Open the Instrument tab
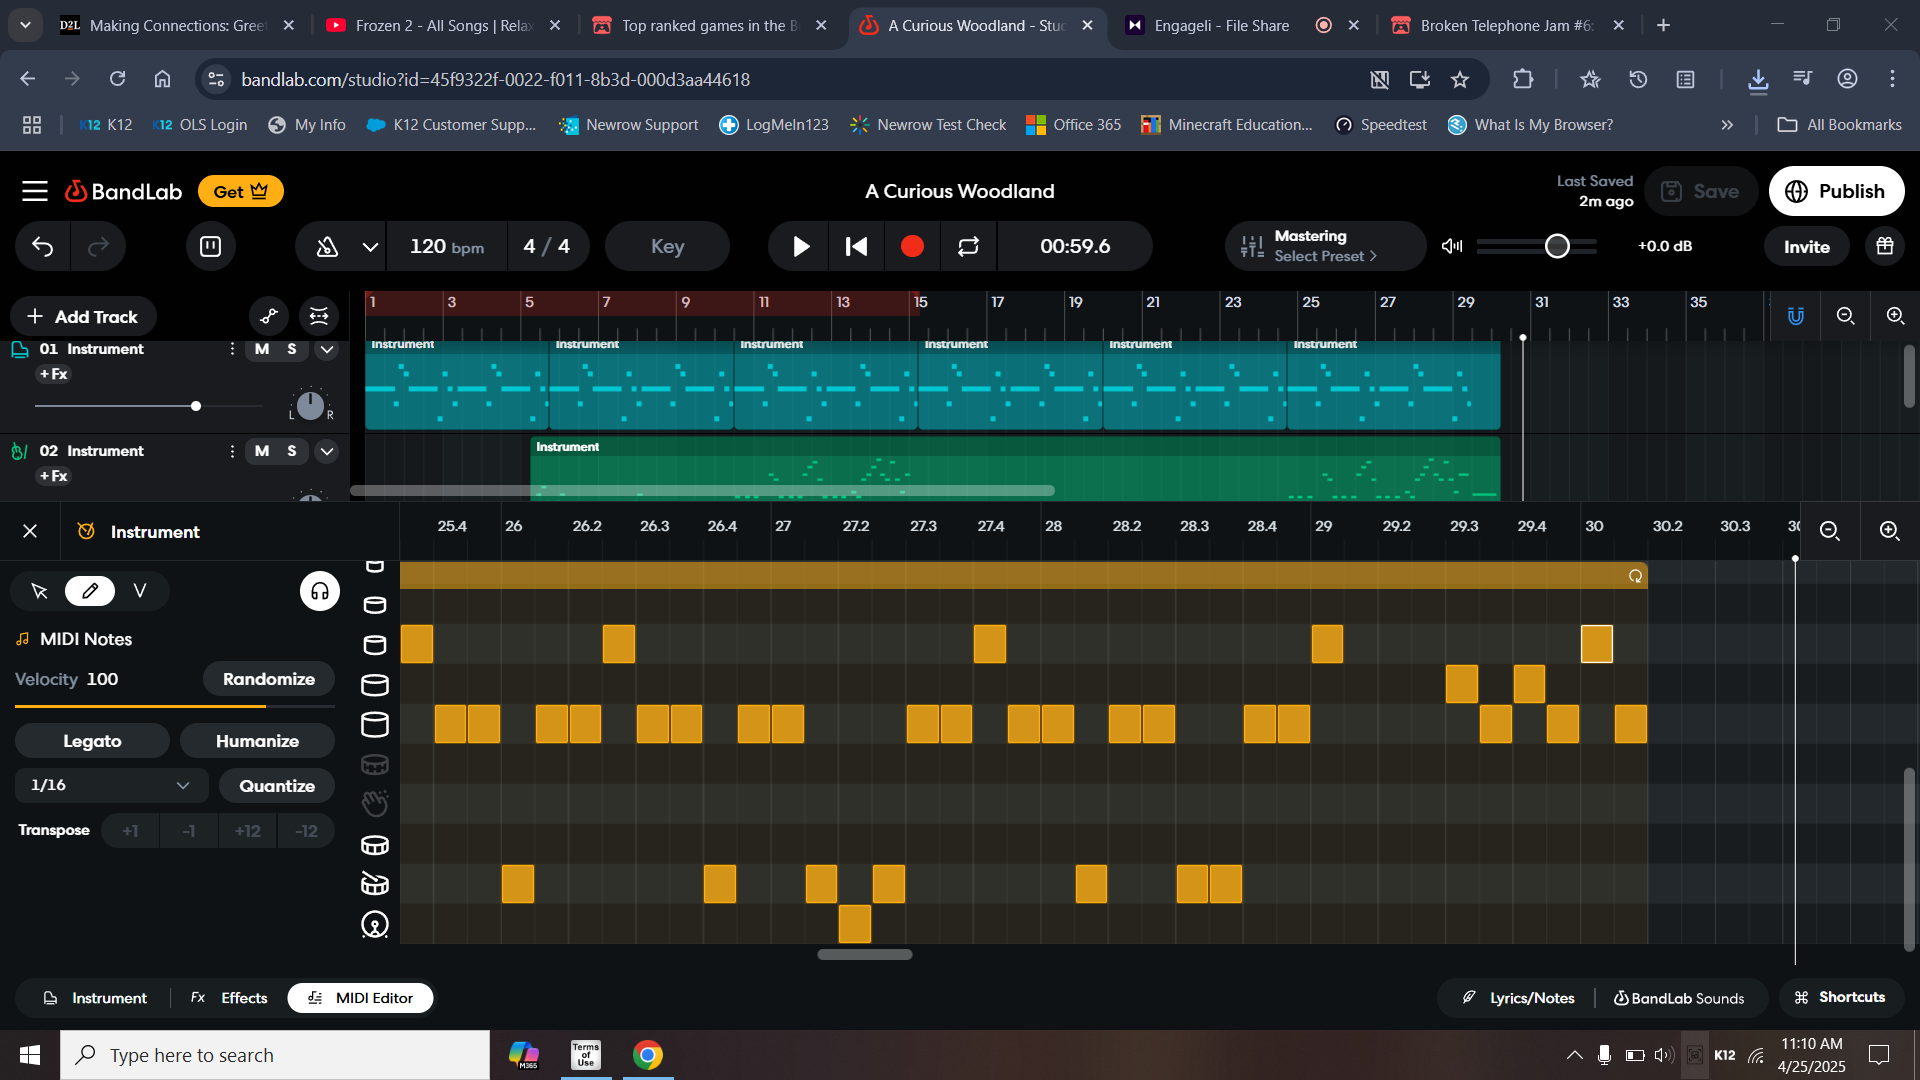 96,998
